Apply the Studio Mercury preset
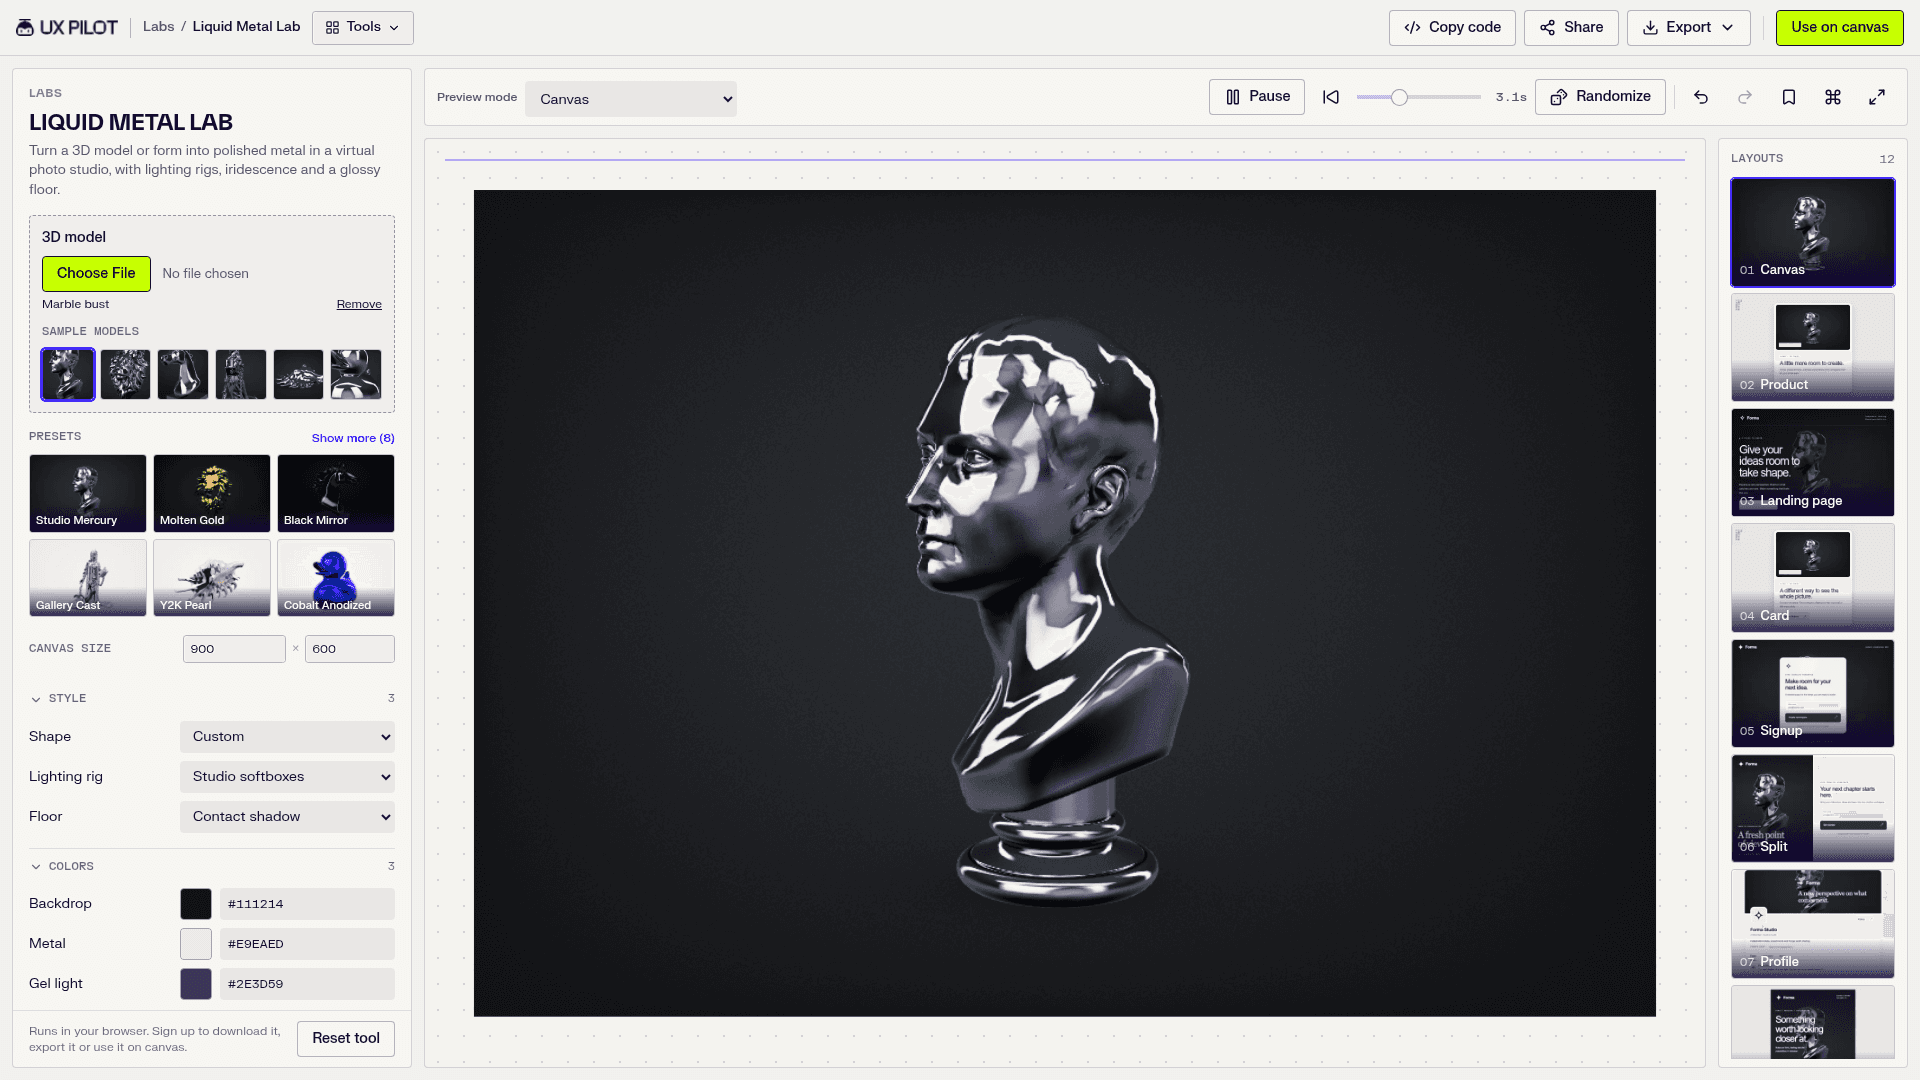 pos(88,493)
